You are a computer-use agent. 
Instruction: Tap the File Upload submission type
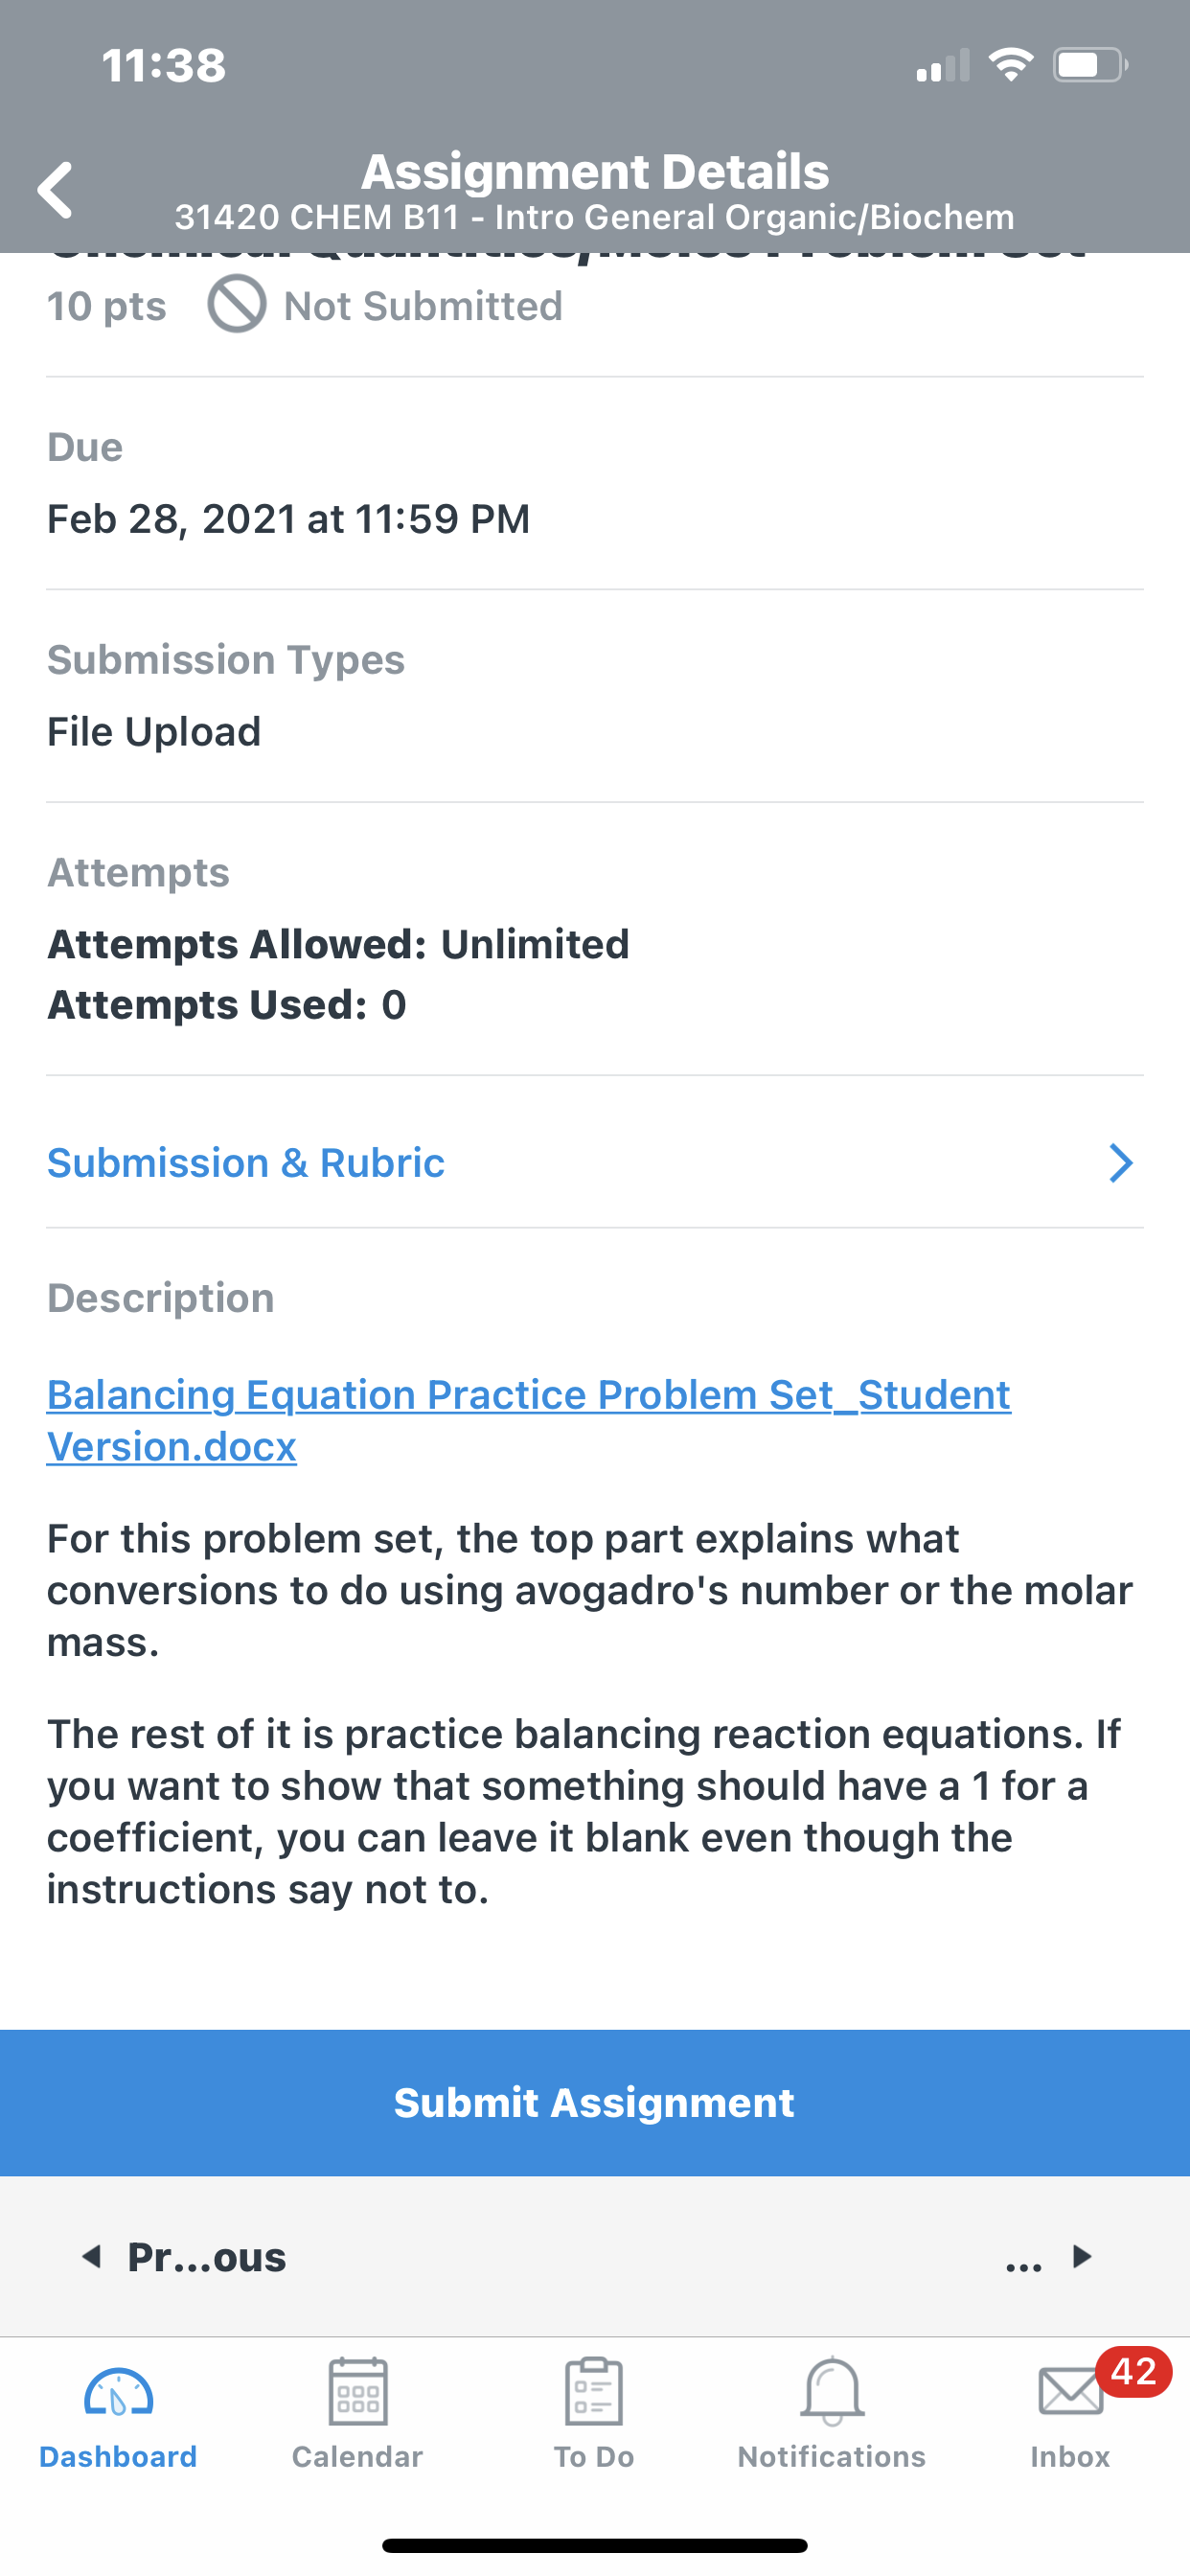coord(154,732)
